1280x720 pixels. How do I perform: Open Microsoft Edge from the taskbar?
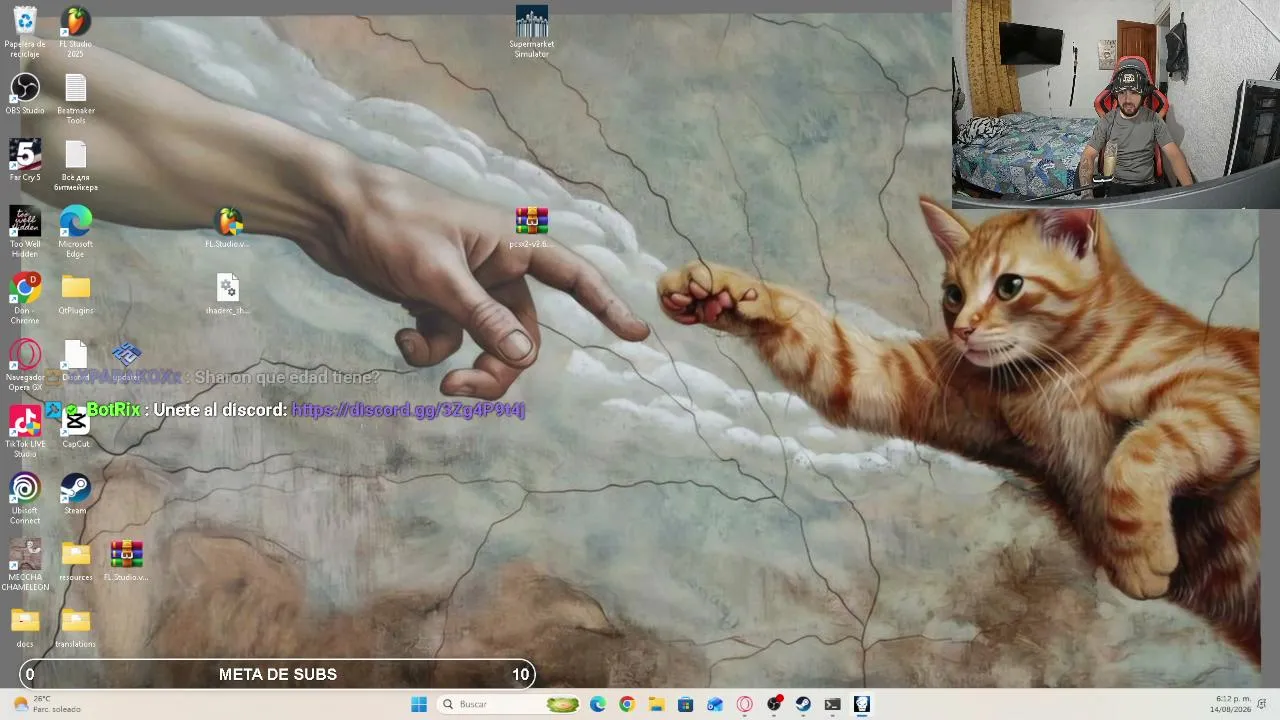click(x=598, y=704)
